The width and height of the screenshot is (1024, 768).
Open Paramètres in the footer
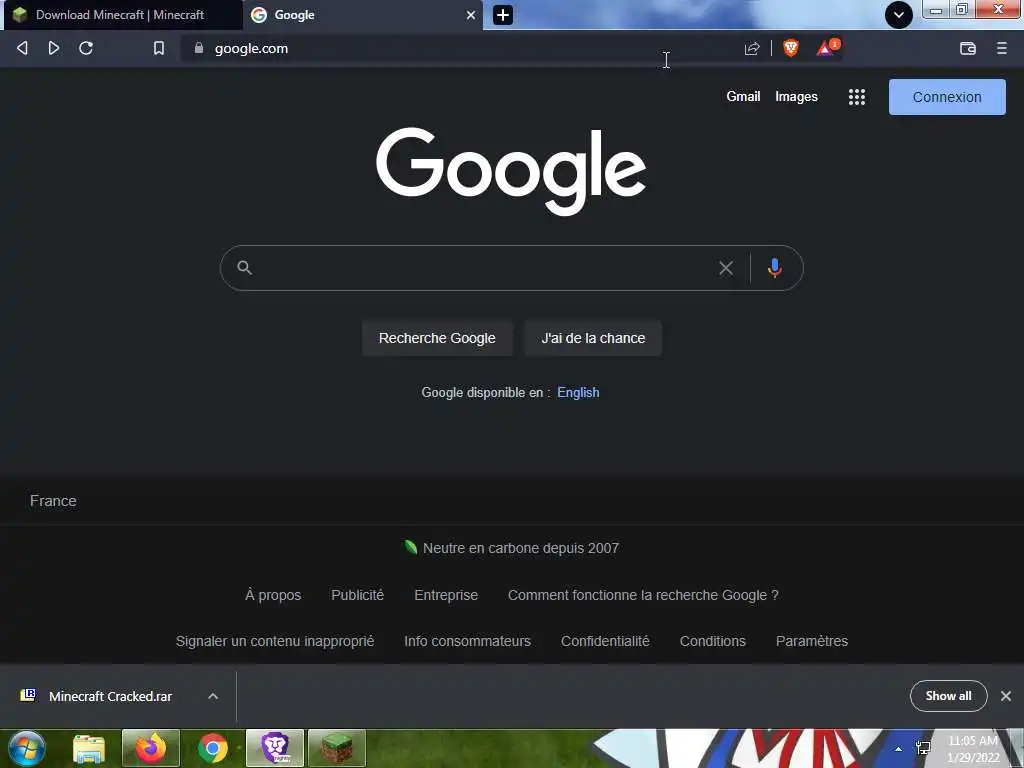pyautogui.click(x=812, y=641)
